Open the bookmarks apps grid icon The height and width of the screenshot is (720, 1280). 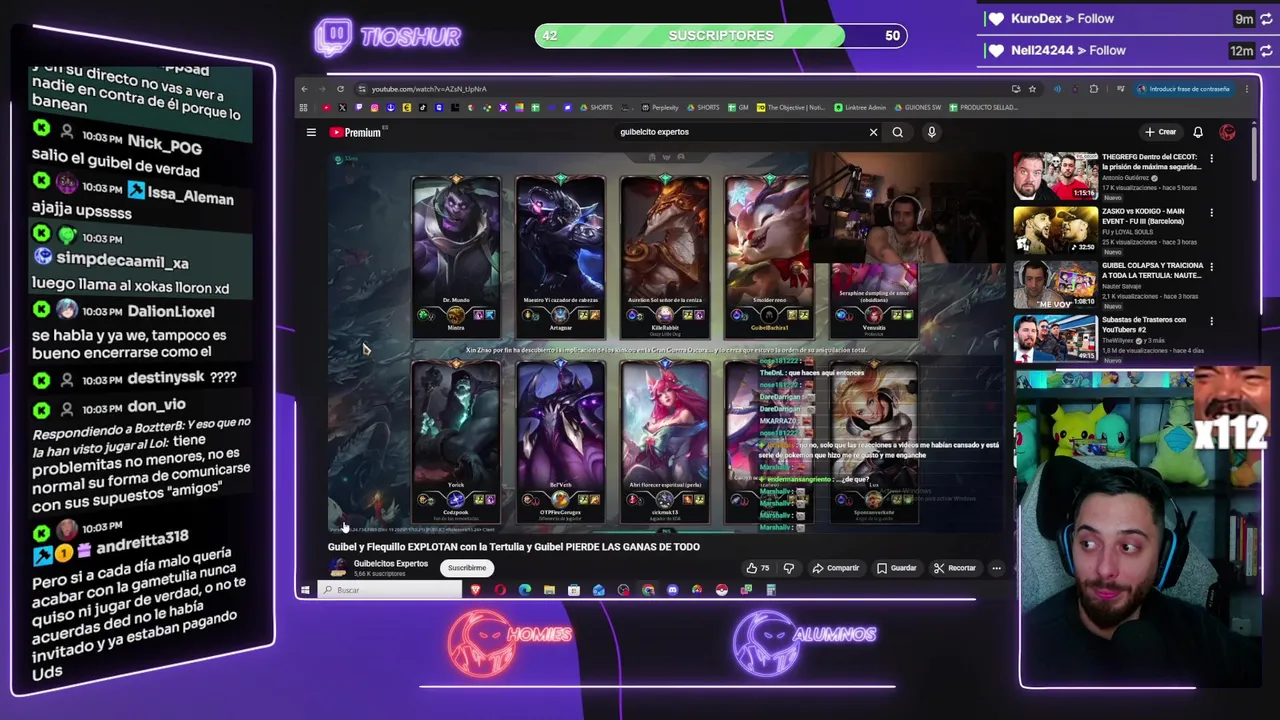click(x=304, y=108)
